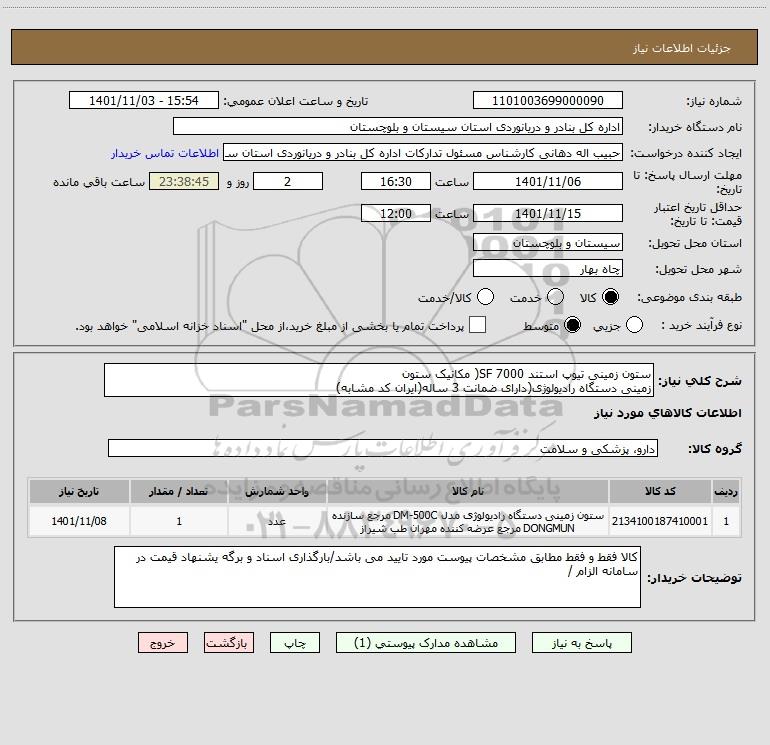
Task: Select the کالا/خدمت radio button
Action: (x=486, y=297)
